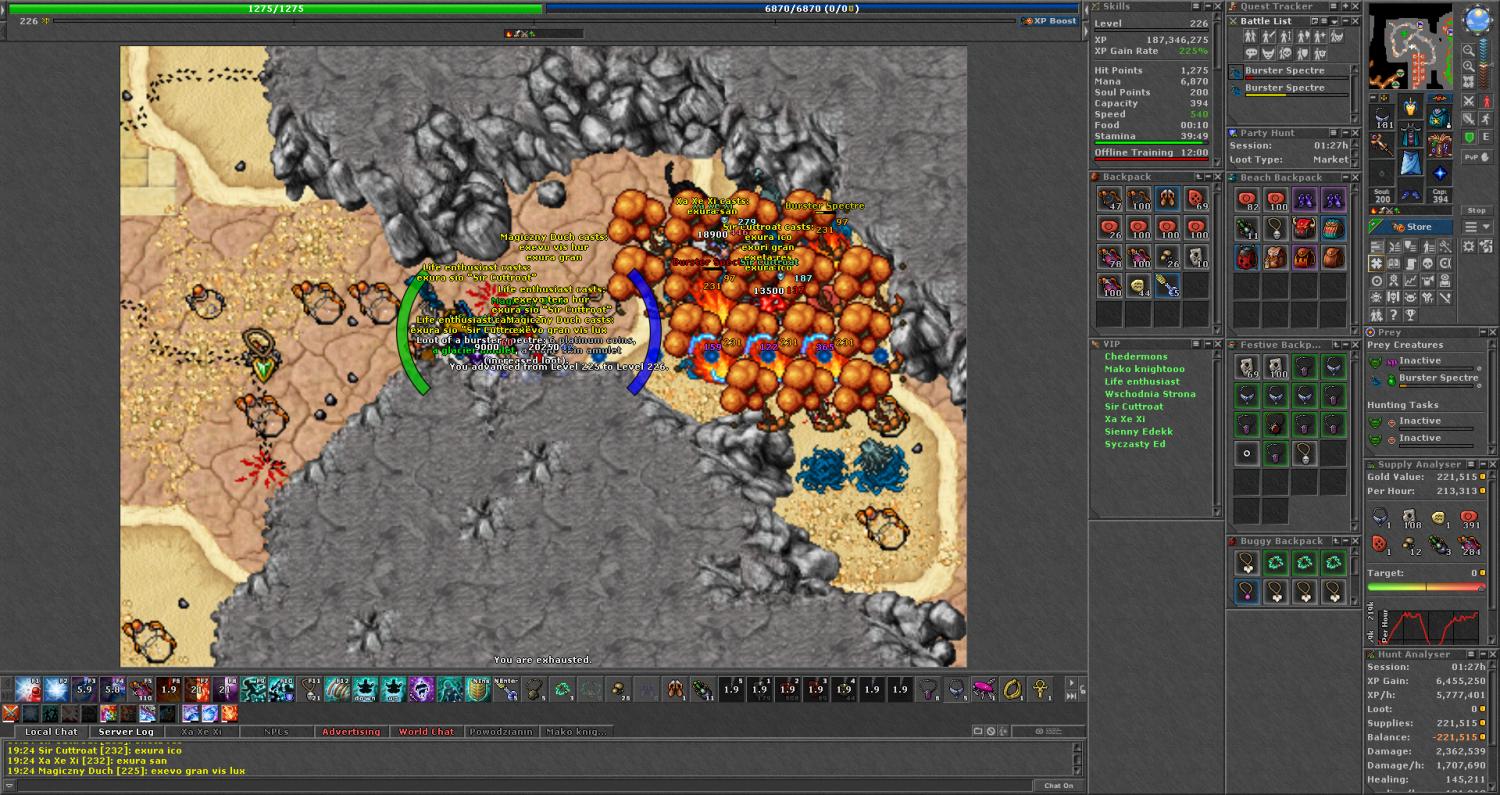Open the gear options icon
The width and height of the screenshot is (1500, 795).
1468,246
